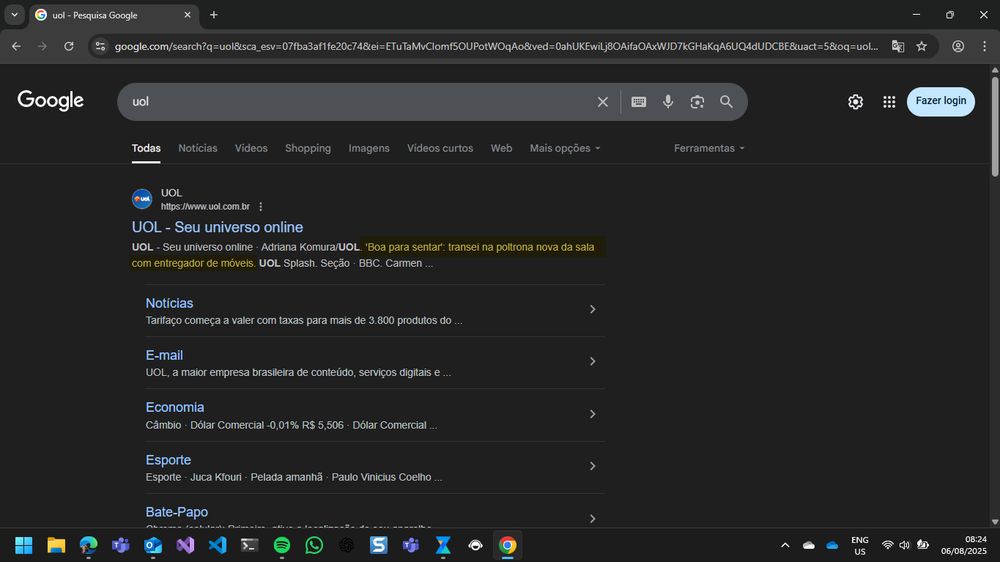This screenshot has height=562, width=1000.
Task: Open the Economia sitelink
Action: coord(175,407)
